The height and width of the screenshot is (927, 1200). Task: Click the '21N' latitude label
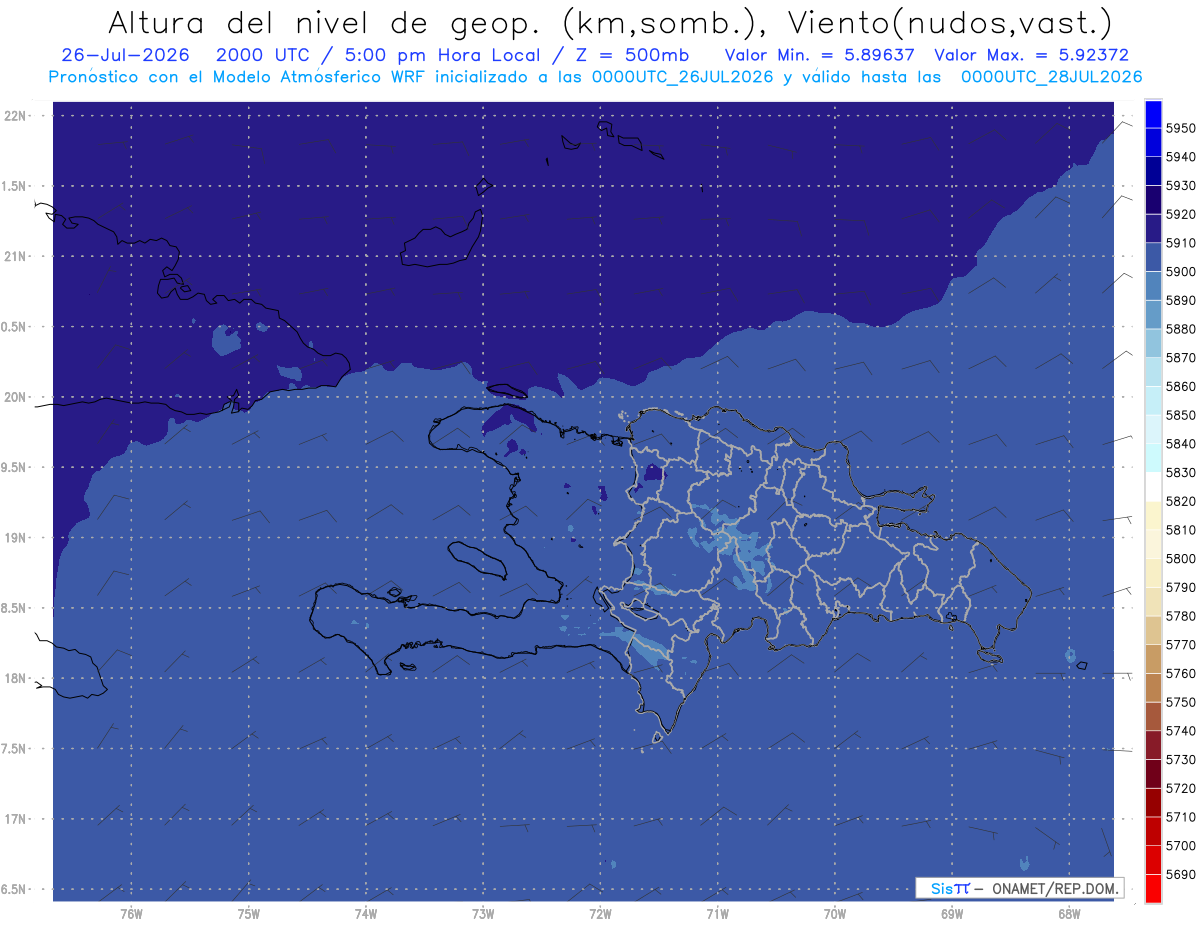tap(17, 256)
